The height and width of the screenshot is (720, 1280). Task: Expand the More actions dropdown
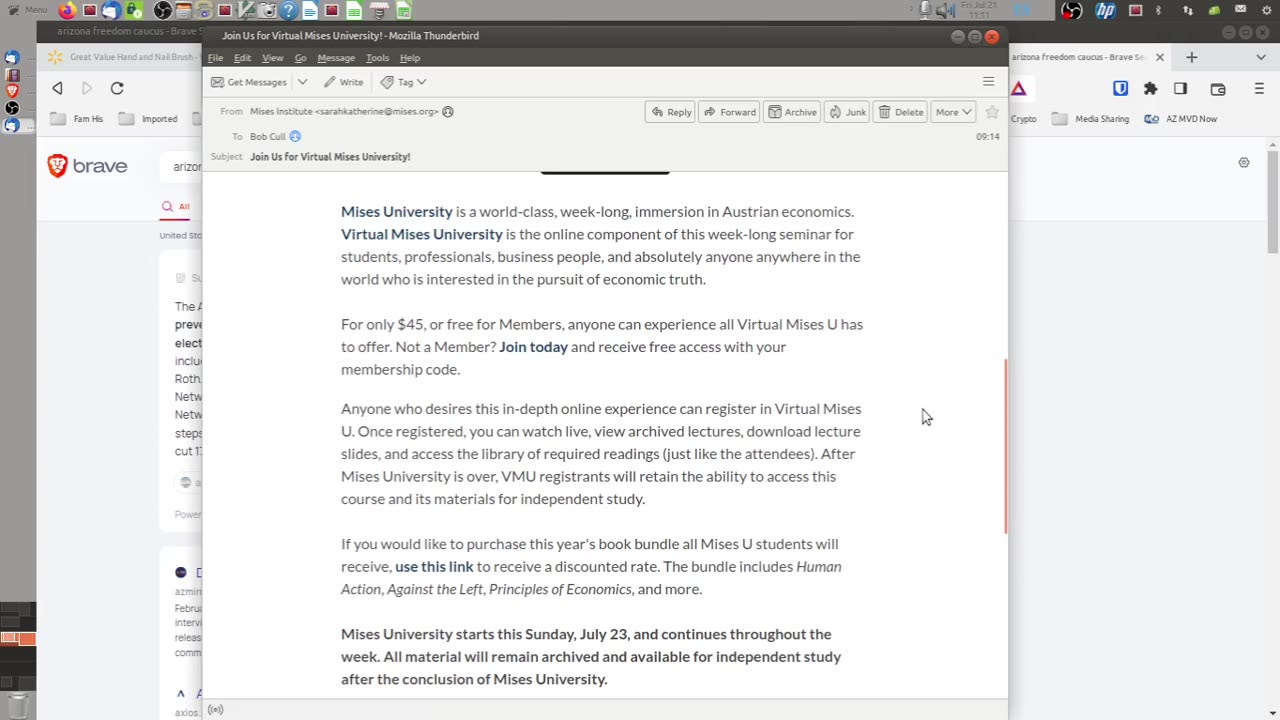[x=954, y=112]
